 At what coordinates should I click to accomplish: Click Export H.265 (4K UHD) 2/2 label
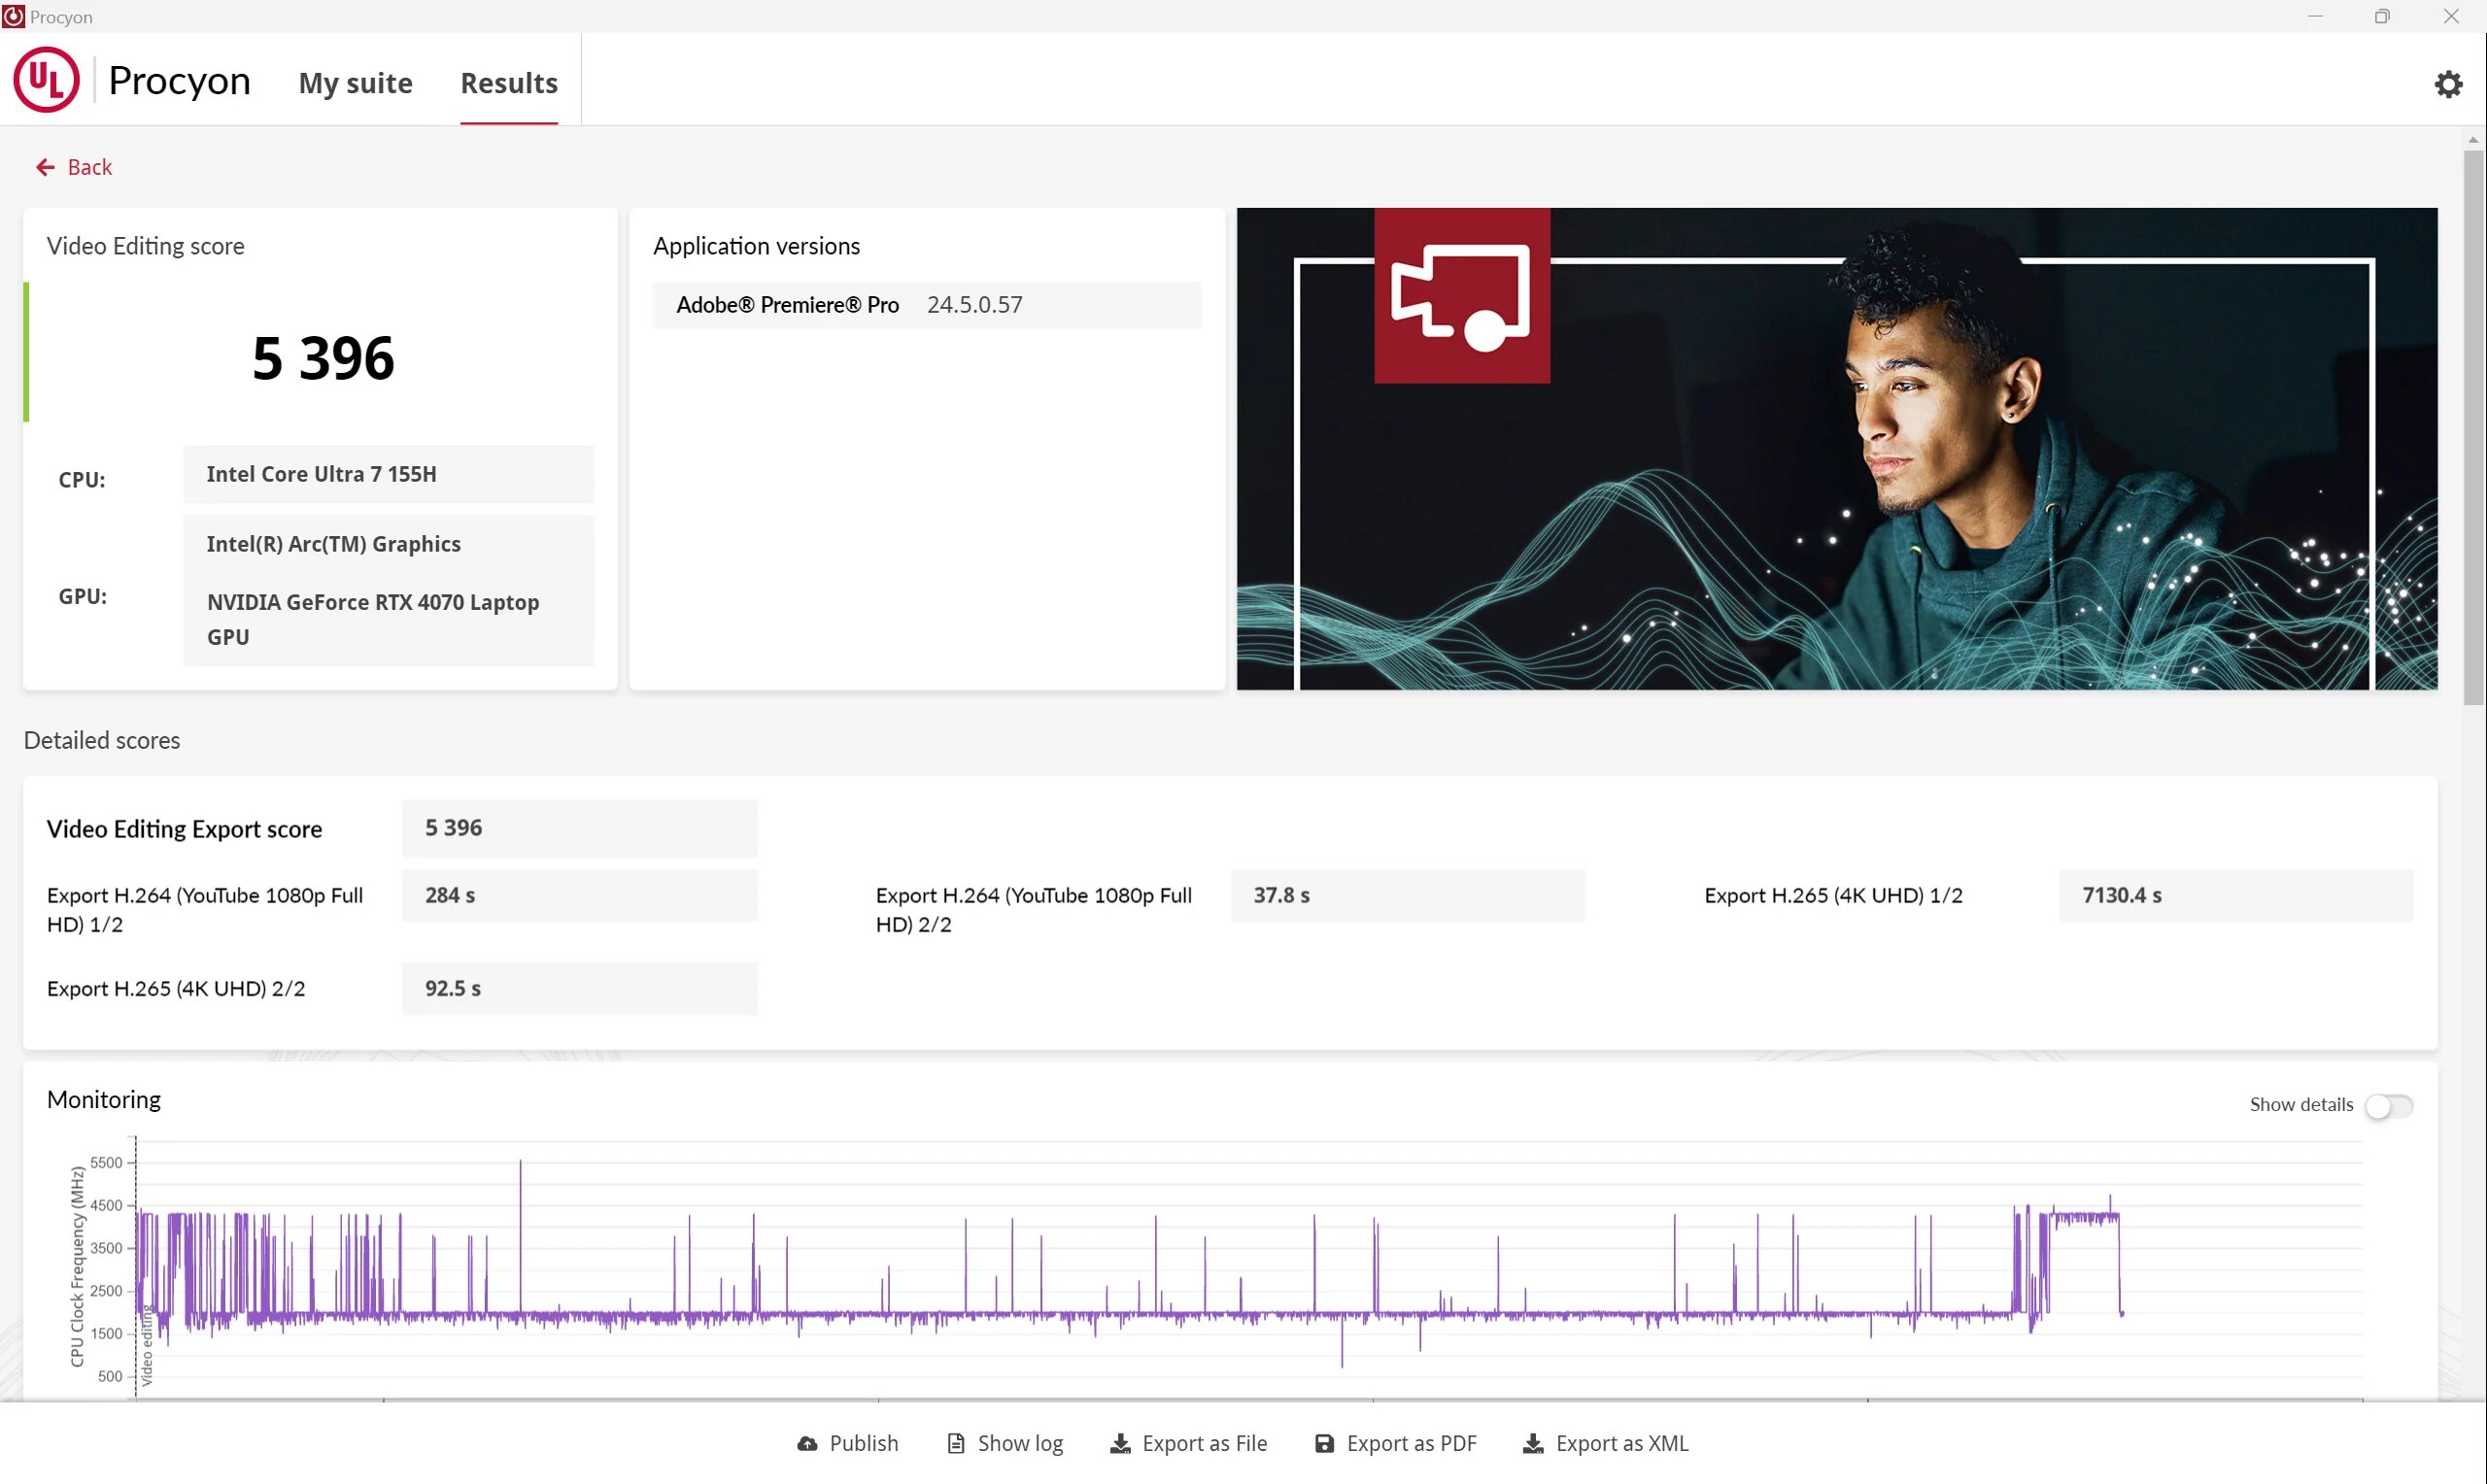pos(176,988)
